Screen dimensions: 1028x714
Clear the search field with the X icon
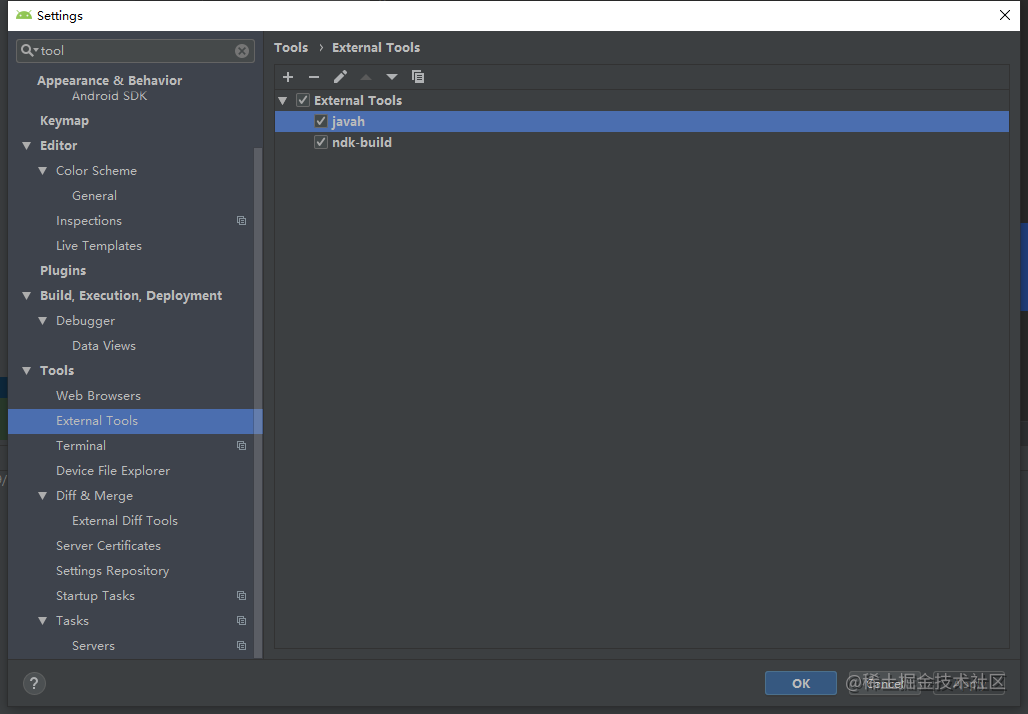point(242,50)
